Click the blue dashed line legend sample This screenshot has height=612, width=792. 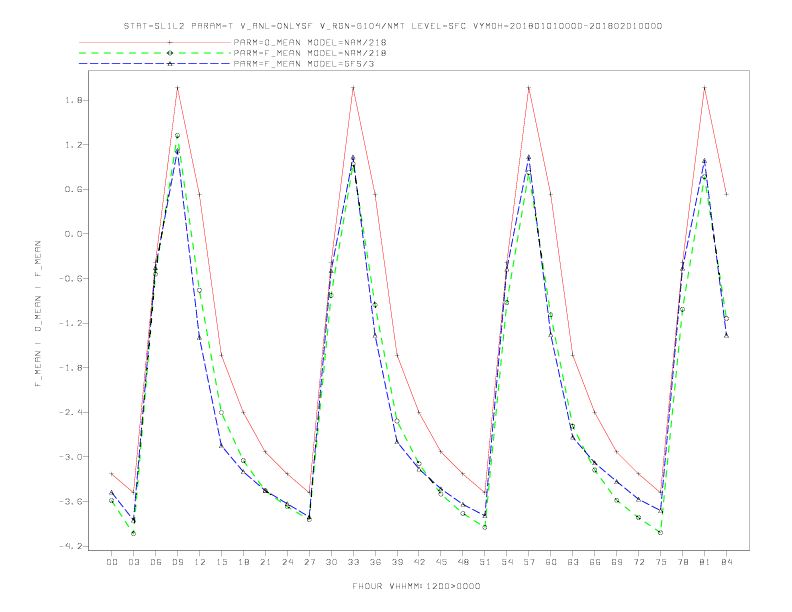[x=155, y=64]
